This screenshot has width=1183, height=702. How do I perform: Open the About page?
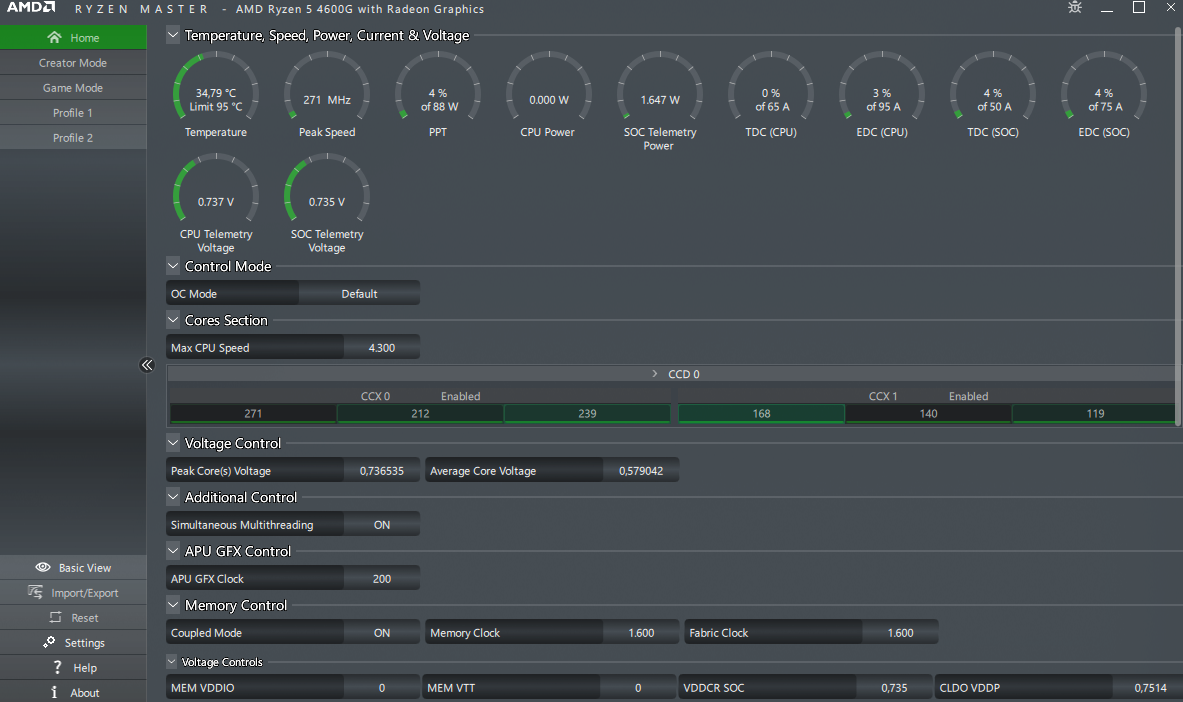(73, 692)
